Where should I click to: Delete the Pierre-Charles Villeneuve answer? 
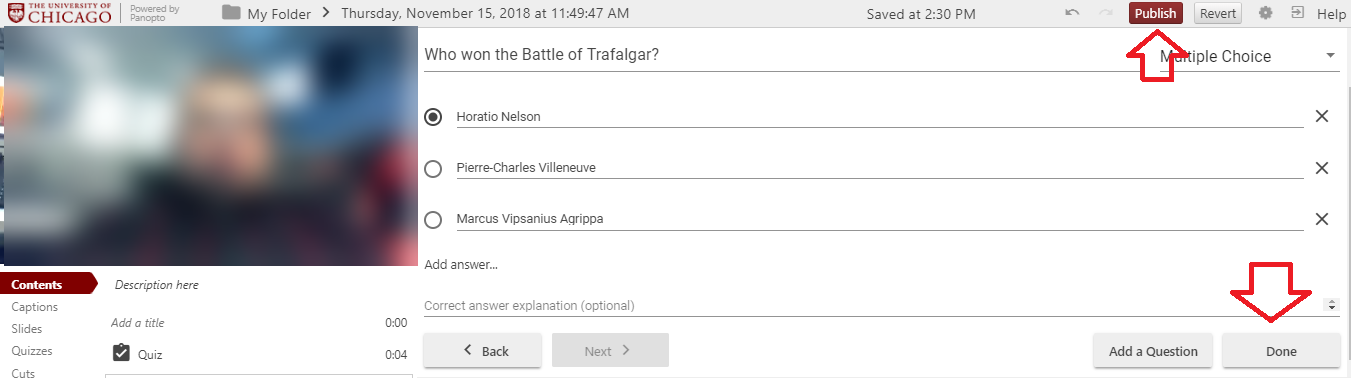[x=1321, y=168]
